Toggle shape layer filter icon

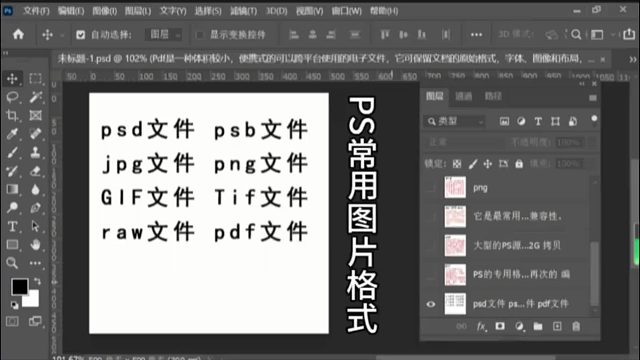click(555, 121)
